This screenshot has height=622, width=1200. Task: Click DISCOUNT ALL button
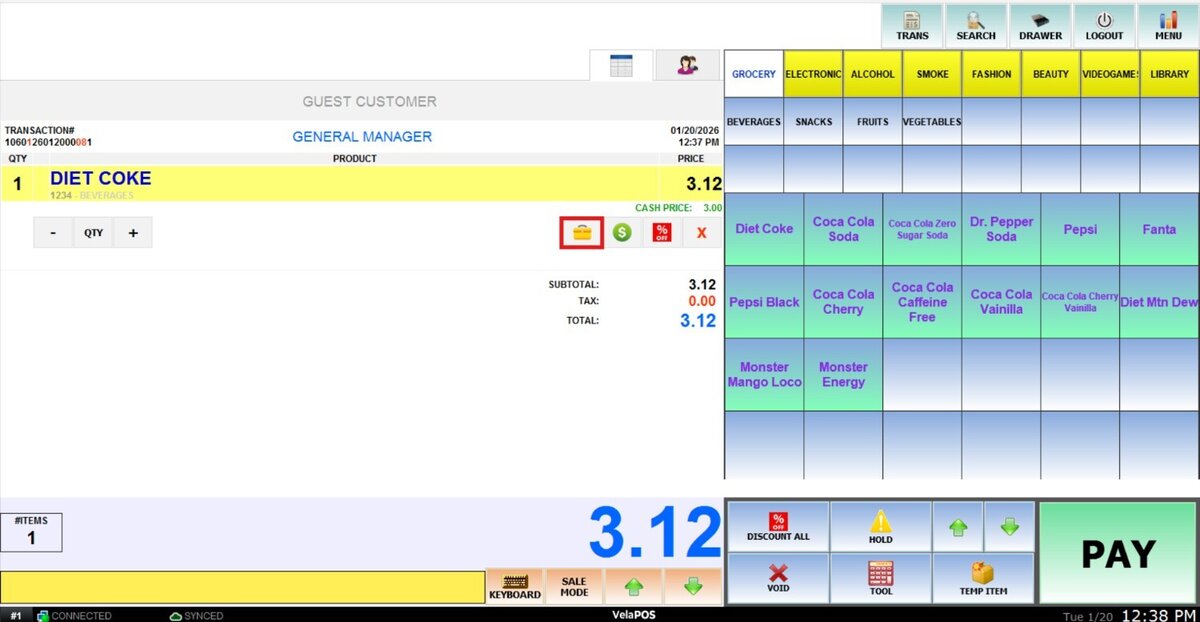[x=778, y=527]
